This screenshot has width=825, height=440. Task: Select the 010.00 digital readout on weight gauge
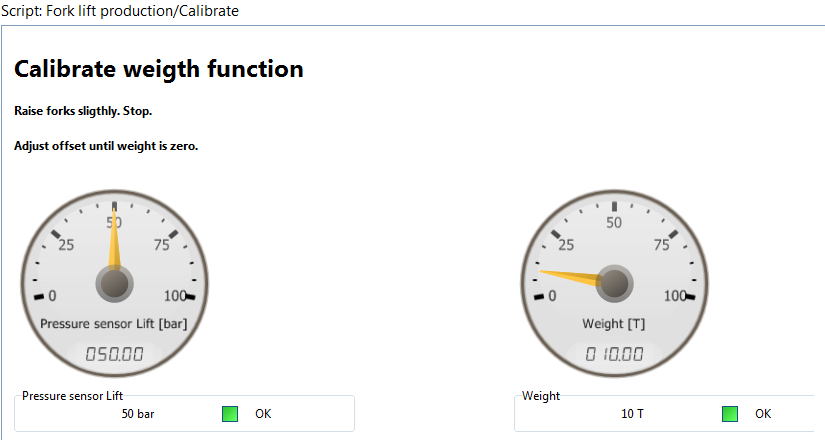[x=614, y=354]
